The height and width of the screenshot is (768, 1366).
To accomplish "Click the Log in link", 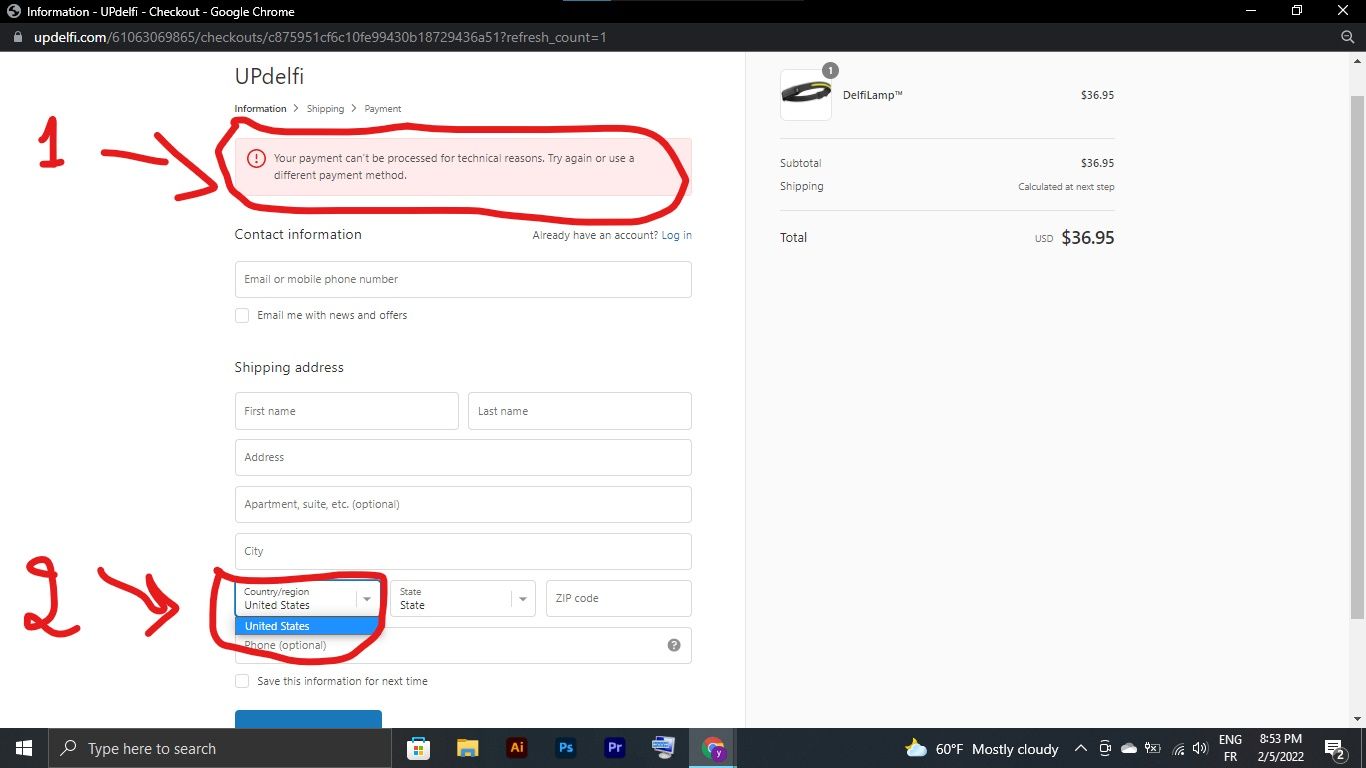I will tap(676, 235).
